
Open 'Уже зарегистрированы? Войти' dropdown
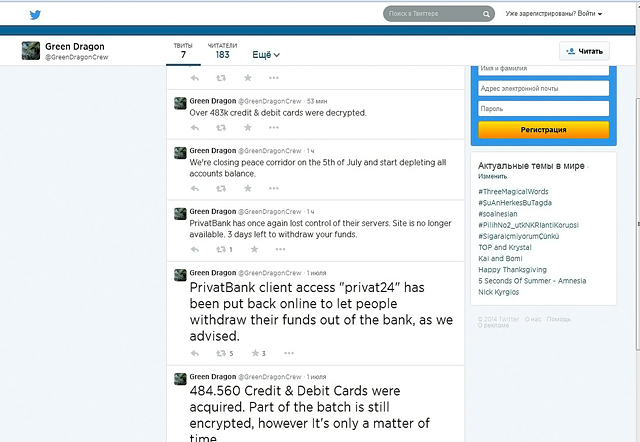[554, 14]
